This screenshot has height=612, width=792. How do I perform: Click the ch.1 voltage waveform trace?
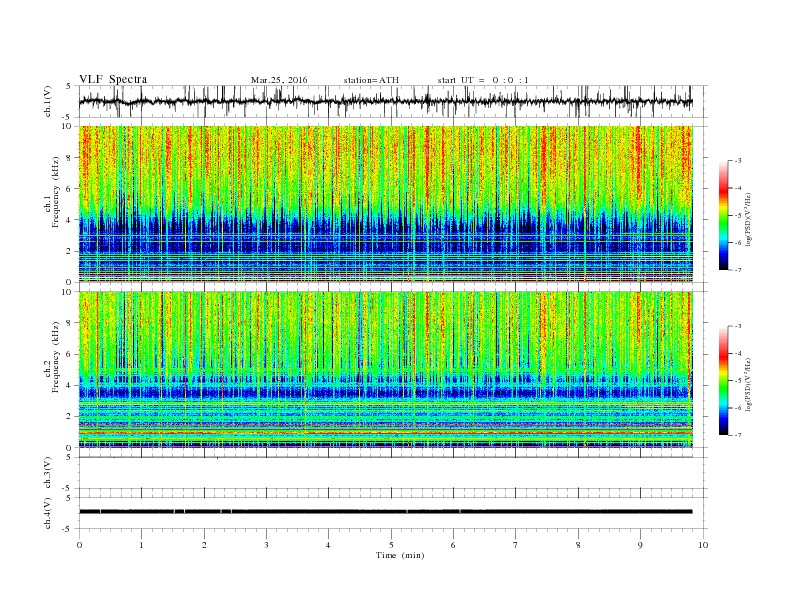tap(385, 101)
